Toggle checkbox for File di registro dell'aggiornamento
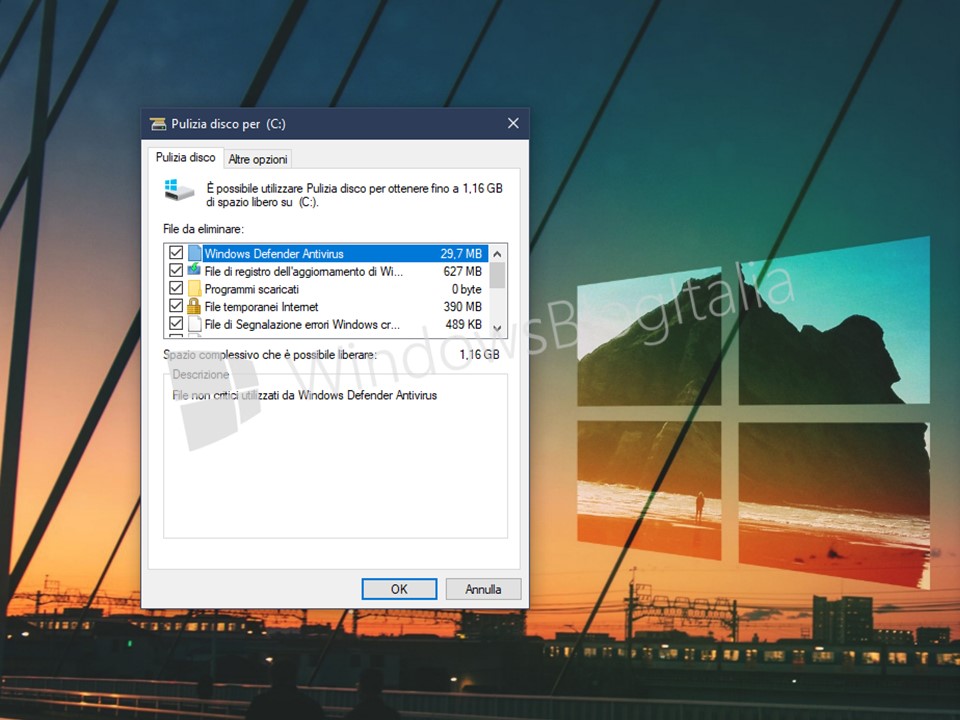This screenshot has height=720, width=960. (176, 271)
